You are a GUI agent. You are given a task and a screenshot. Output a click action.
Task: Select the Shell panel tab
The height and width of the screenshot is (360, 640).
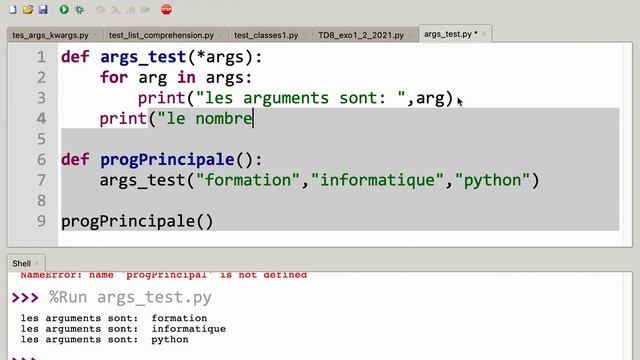(x=21, y=264)
